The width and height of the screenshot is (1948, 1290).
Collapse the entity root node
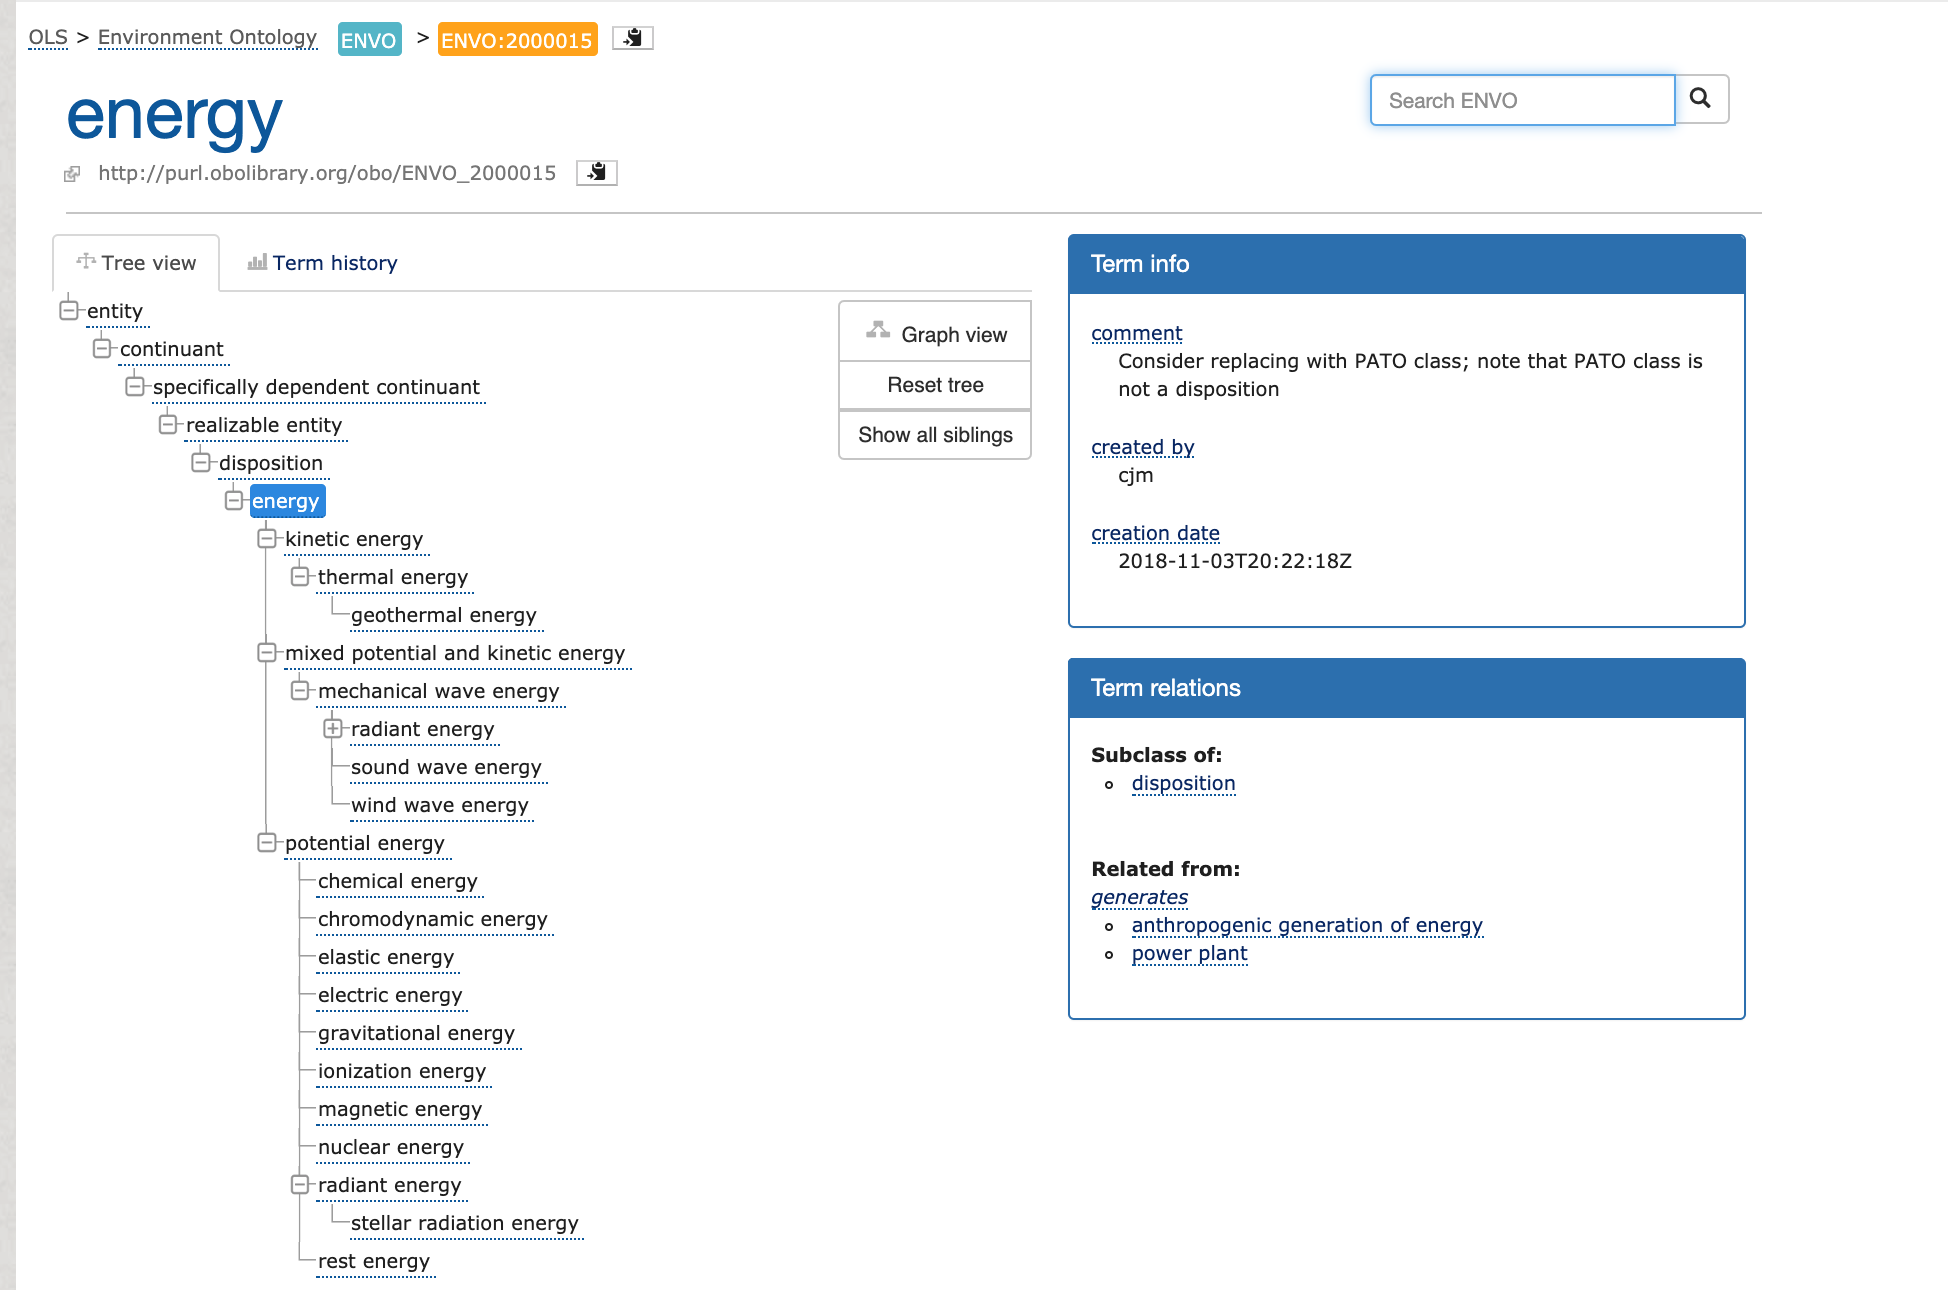tap(68, 310)
